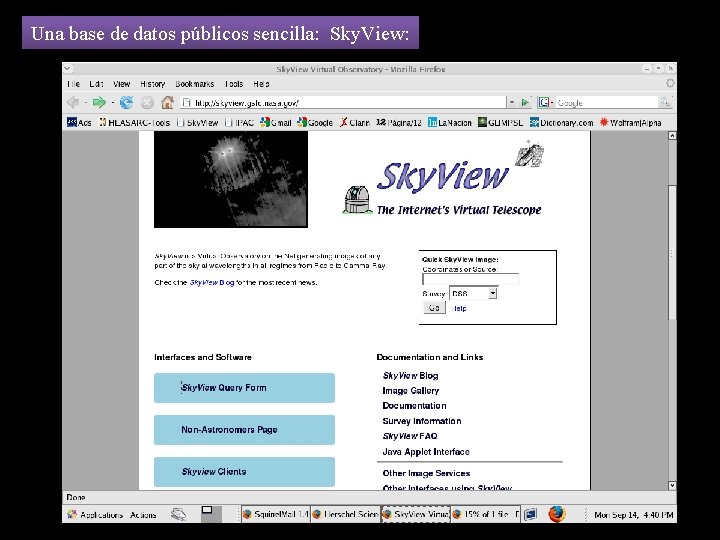Open the GLIMPSE bookmark
The height and width of the screenshot is (540, 720).
click(500, 123)
